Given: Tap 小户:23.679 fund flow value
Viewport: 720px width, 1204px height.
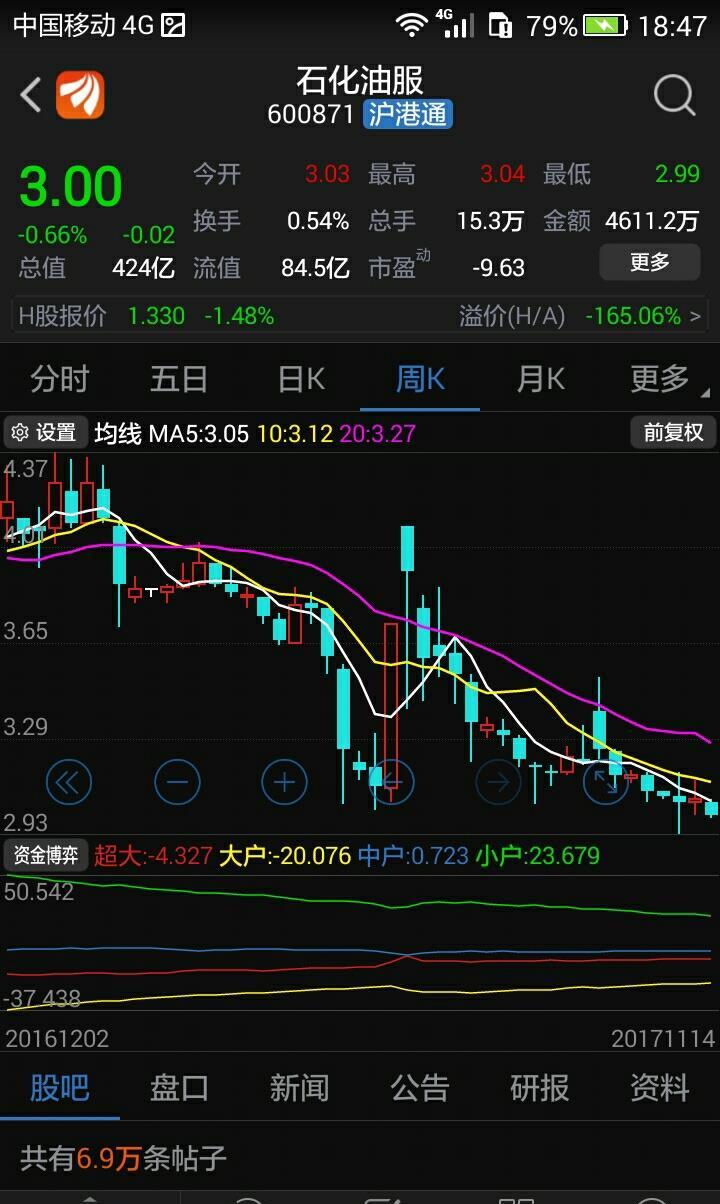Looking at the screenshot, I should click(x=537, y=856).
